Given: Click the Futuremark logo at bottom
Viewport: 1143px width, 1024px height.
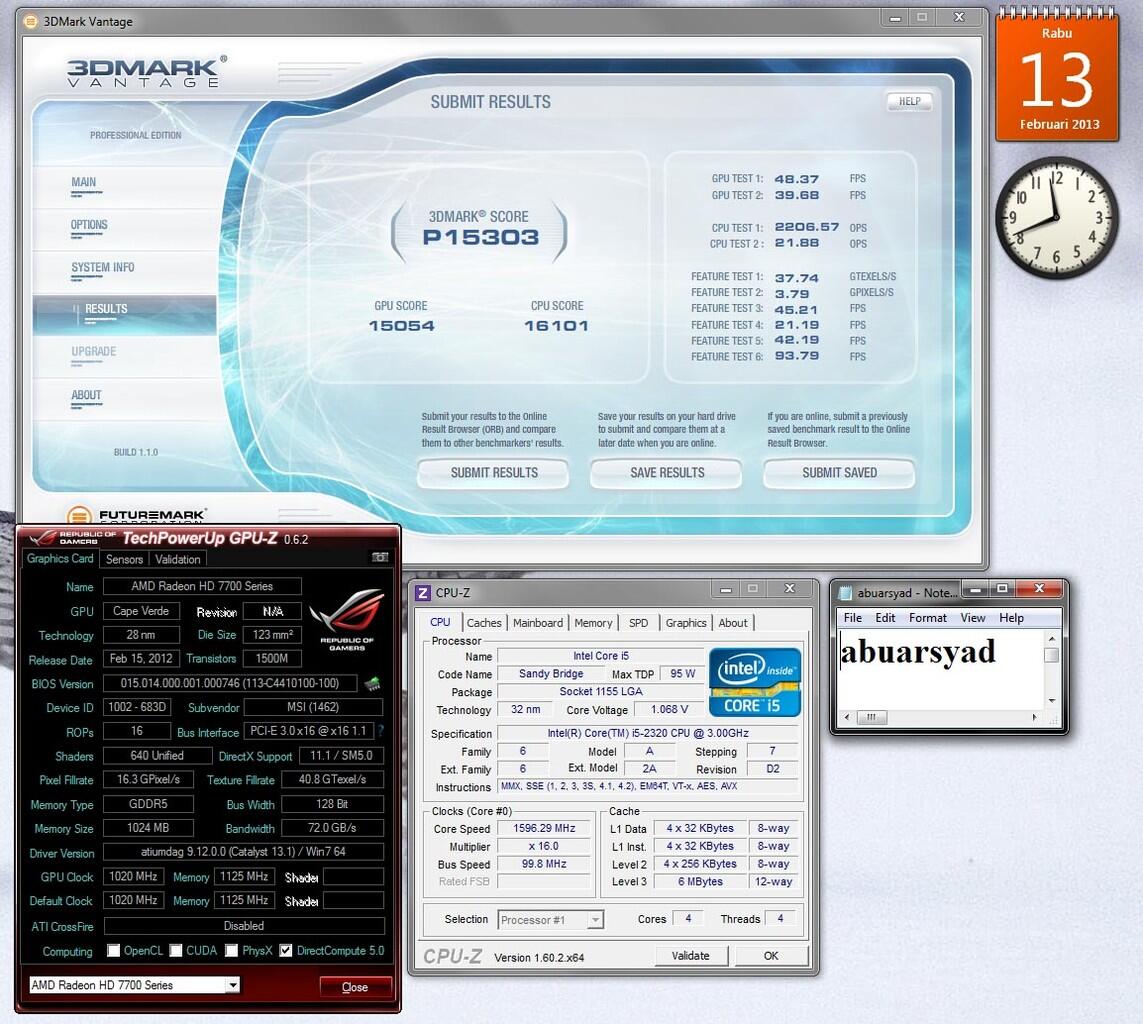Looking at the screenshot, I should 136,515.
